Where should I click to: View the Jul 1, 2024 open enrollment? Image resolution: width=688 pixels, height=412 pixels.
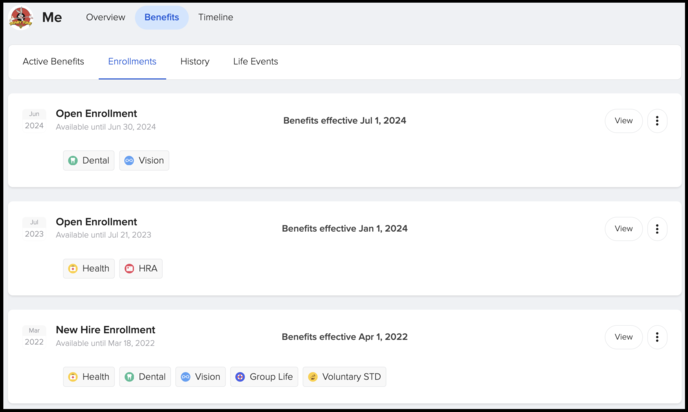pos(624,121)
